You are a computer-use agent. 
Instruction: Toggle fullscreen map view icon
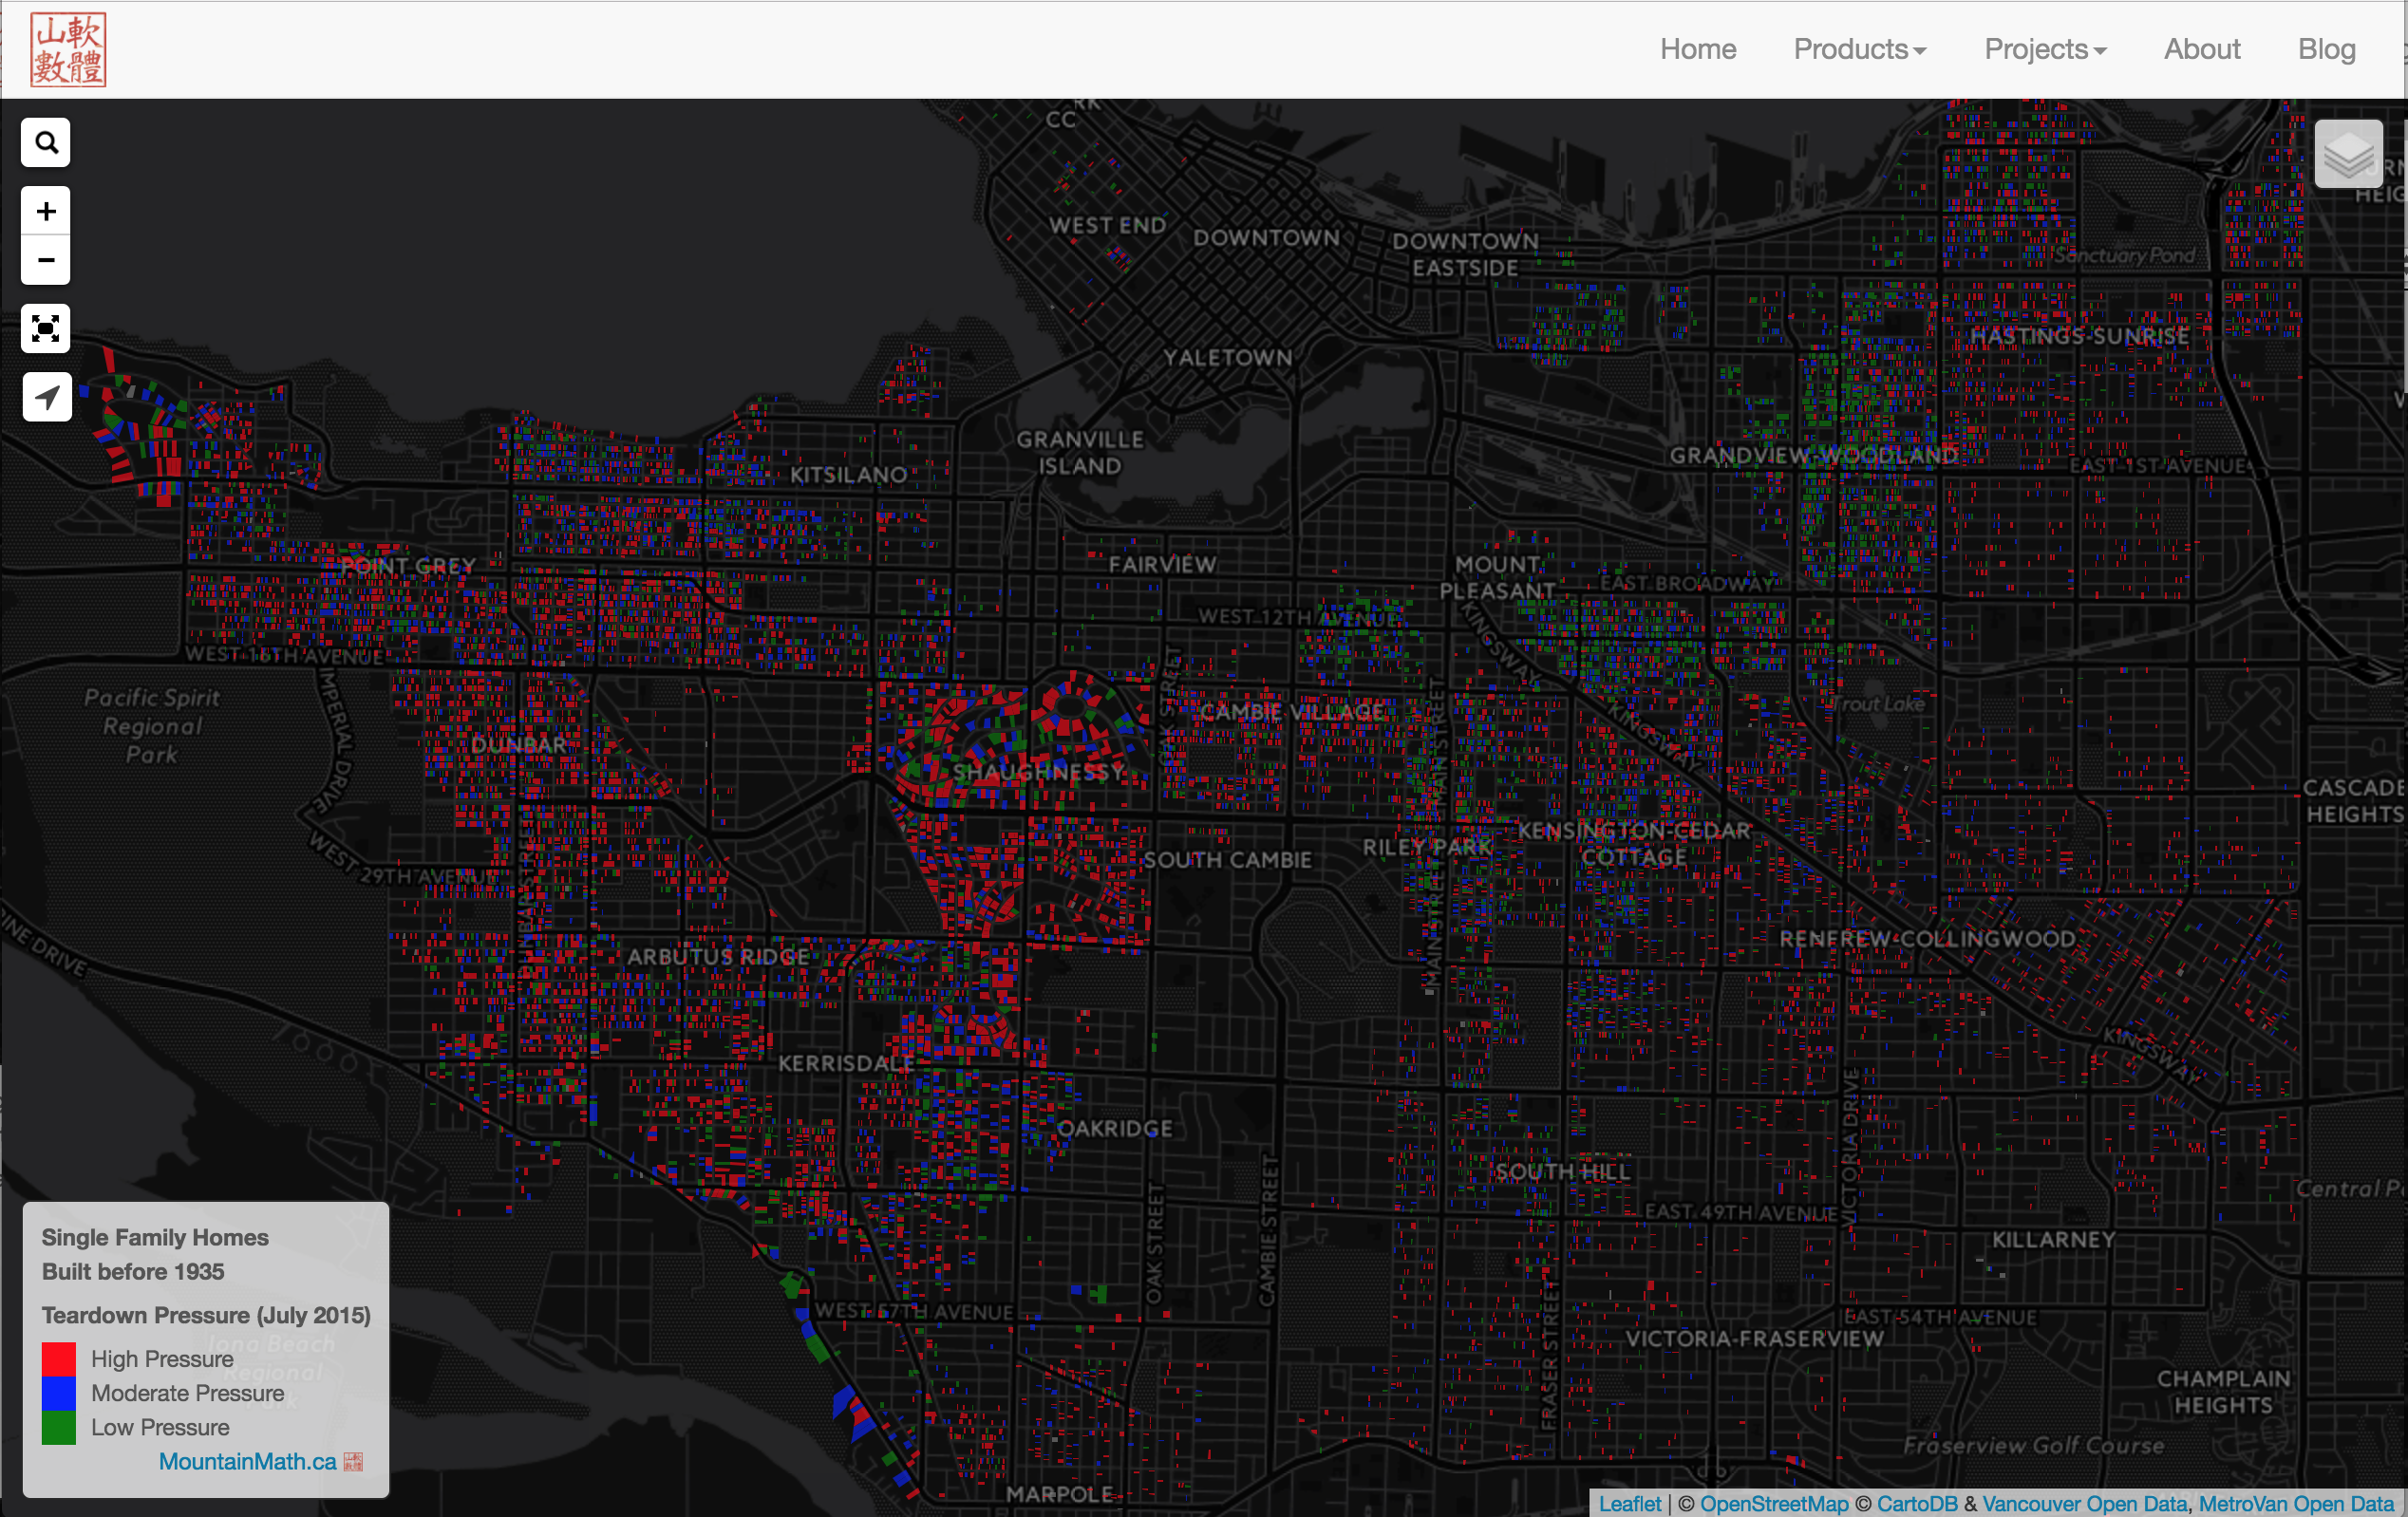point(46,329)
